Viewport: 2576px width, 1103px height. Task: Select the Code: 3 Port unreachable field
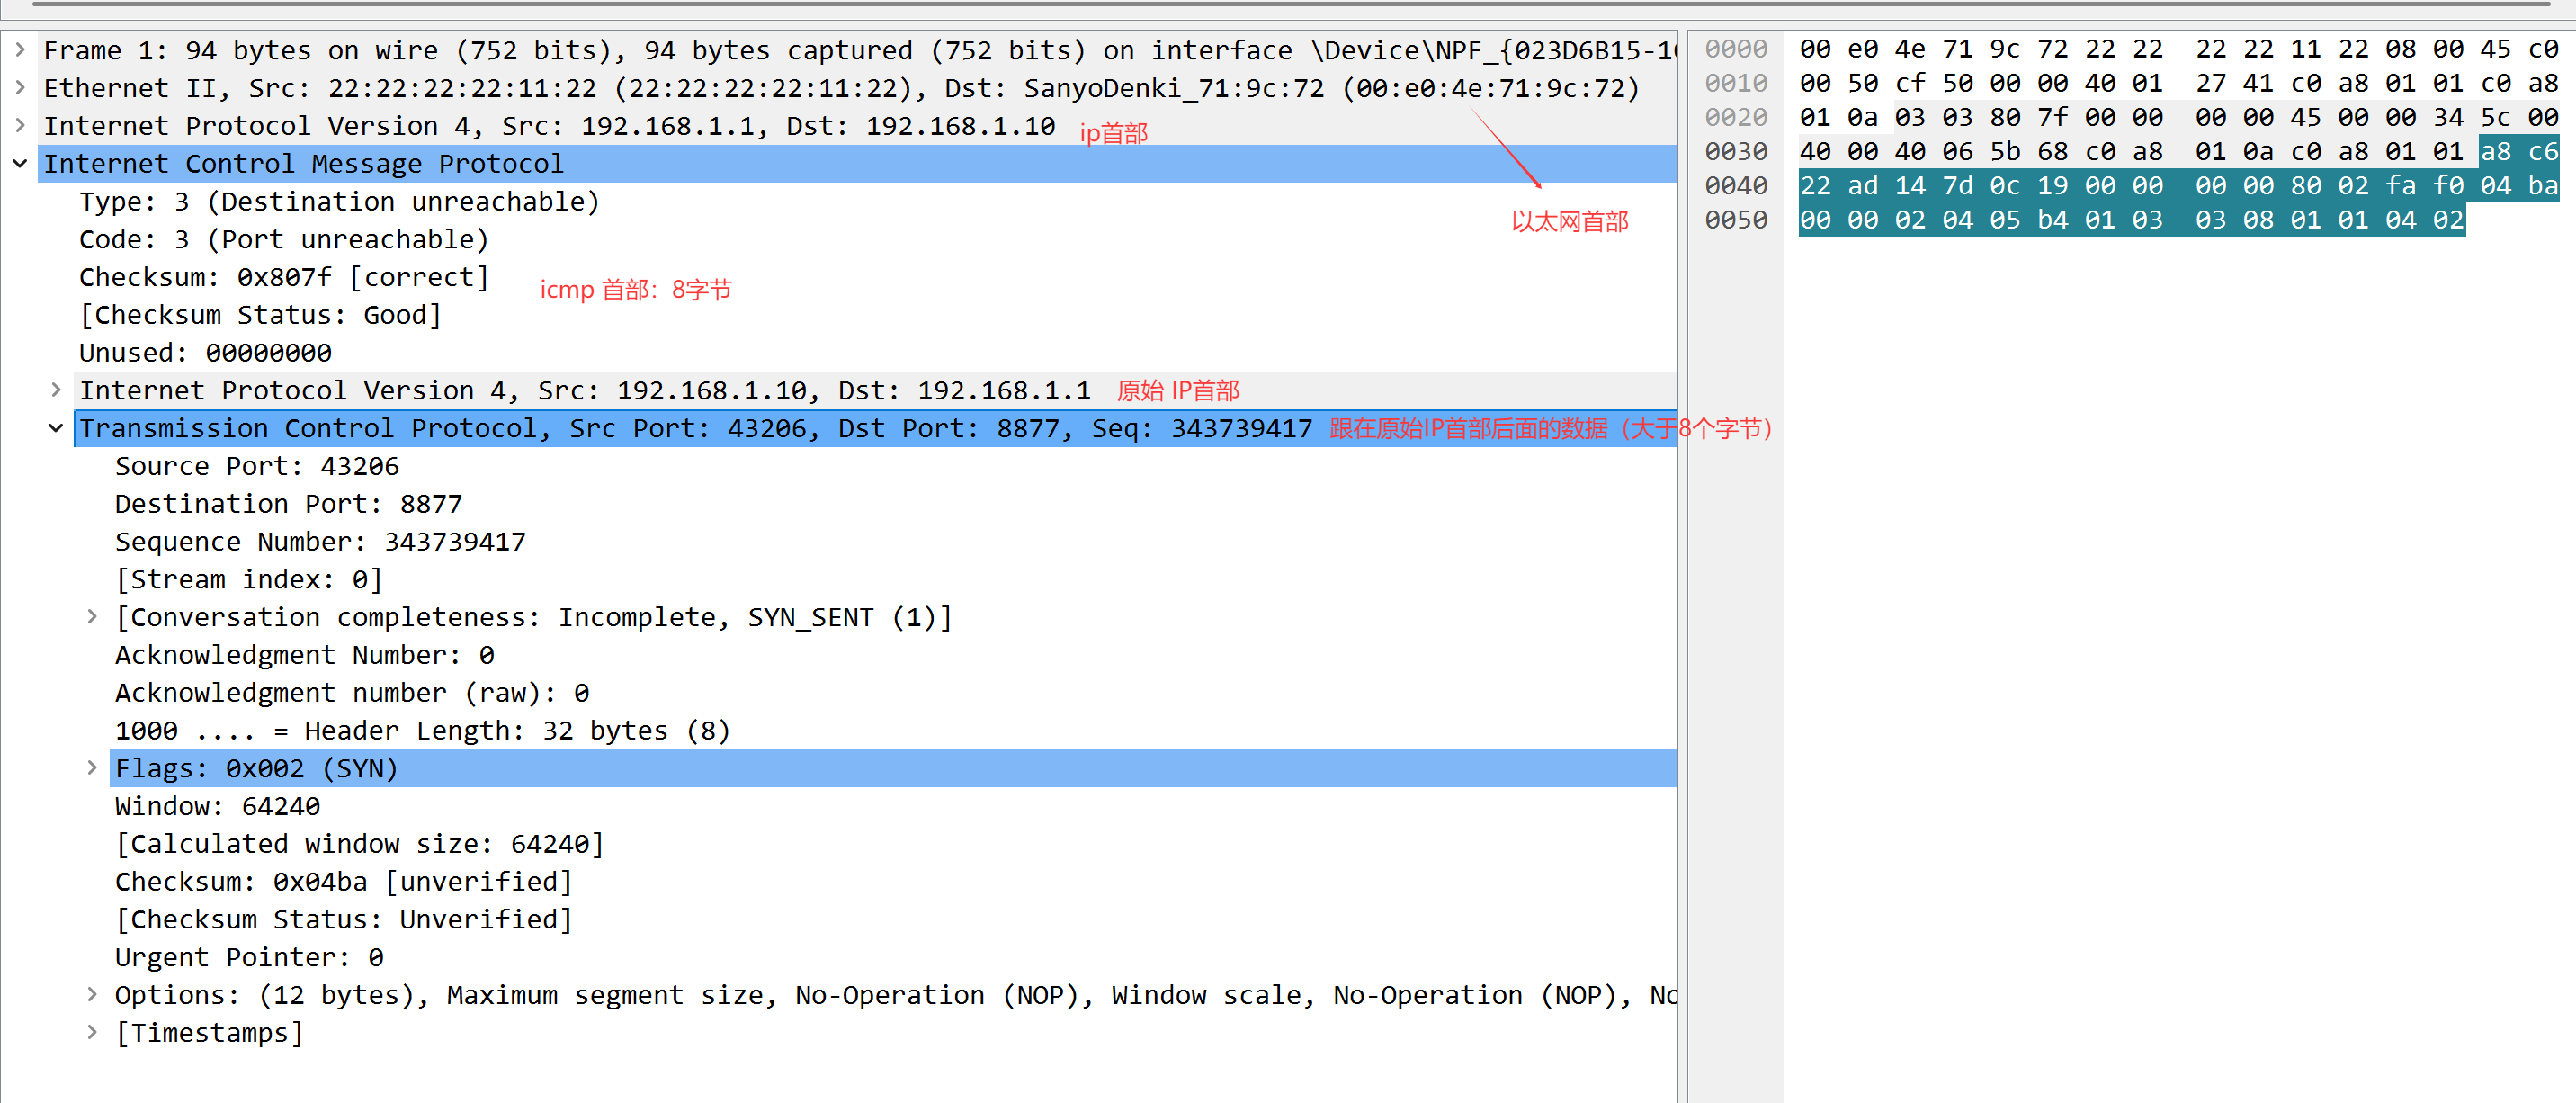point(284,239)
